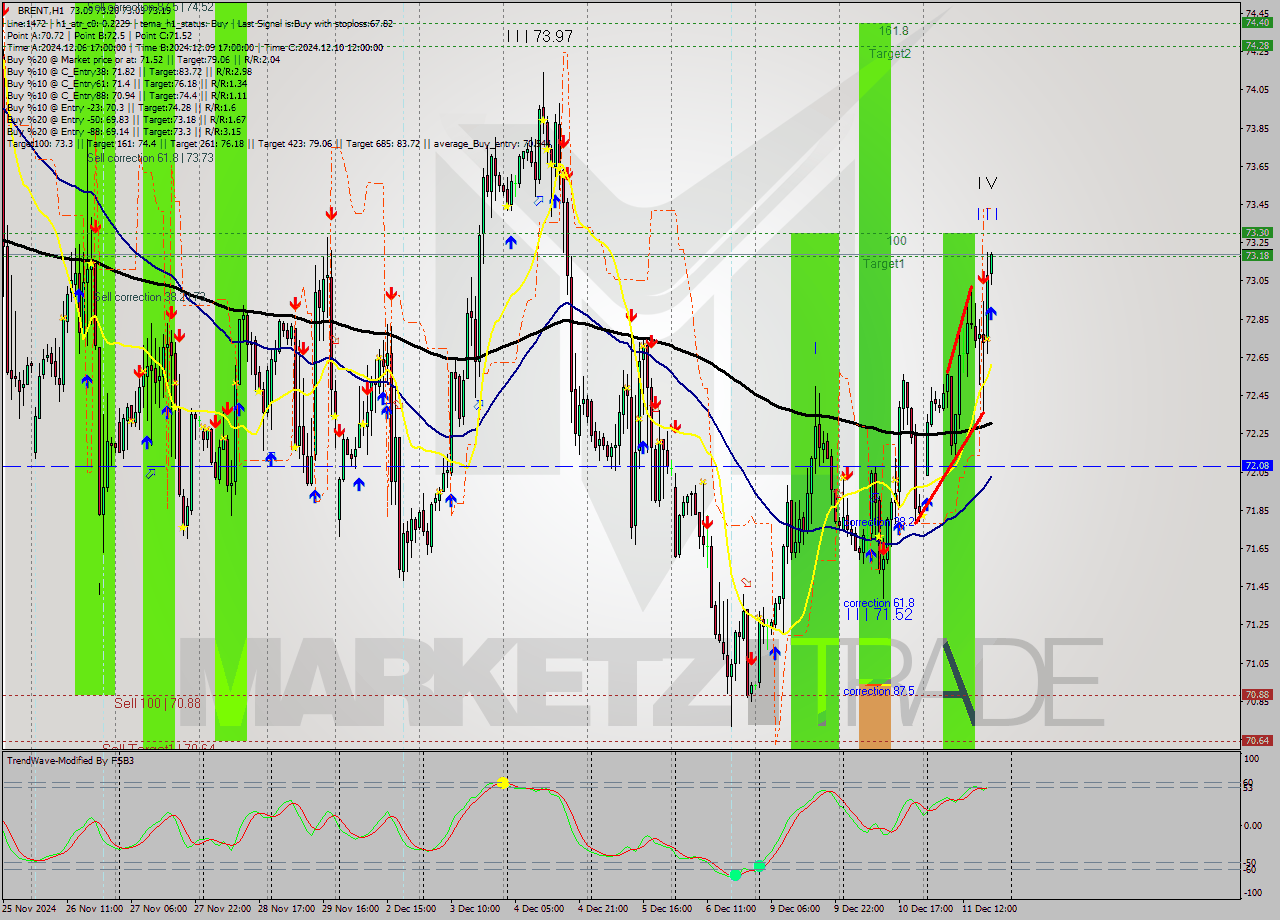Click the '27 Nov 22:00' time axis label

[x=223, y=909]
